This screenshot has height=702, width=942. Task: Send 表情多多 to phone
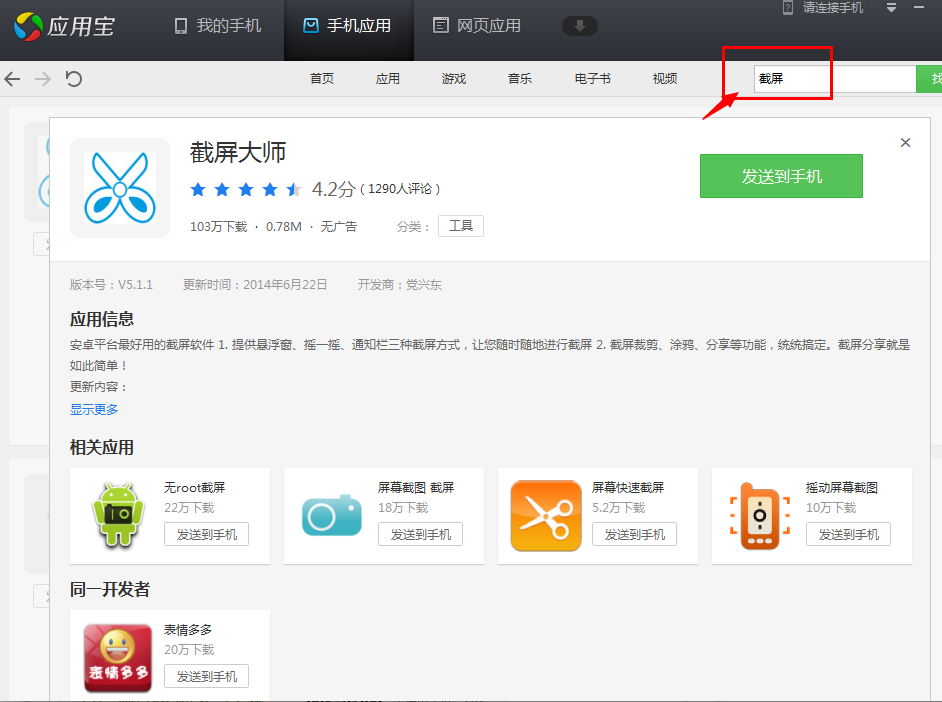(207, 677)
